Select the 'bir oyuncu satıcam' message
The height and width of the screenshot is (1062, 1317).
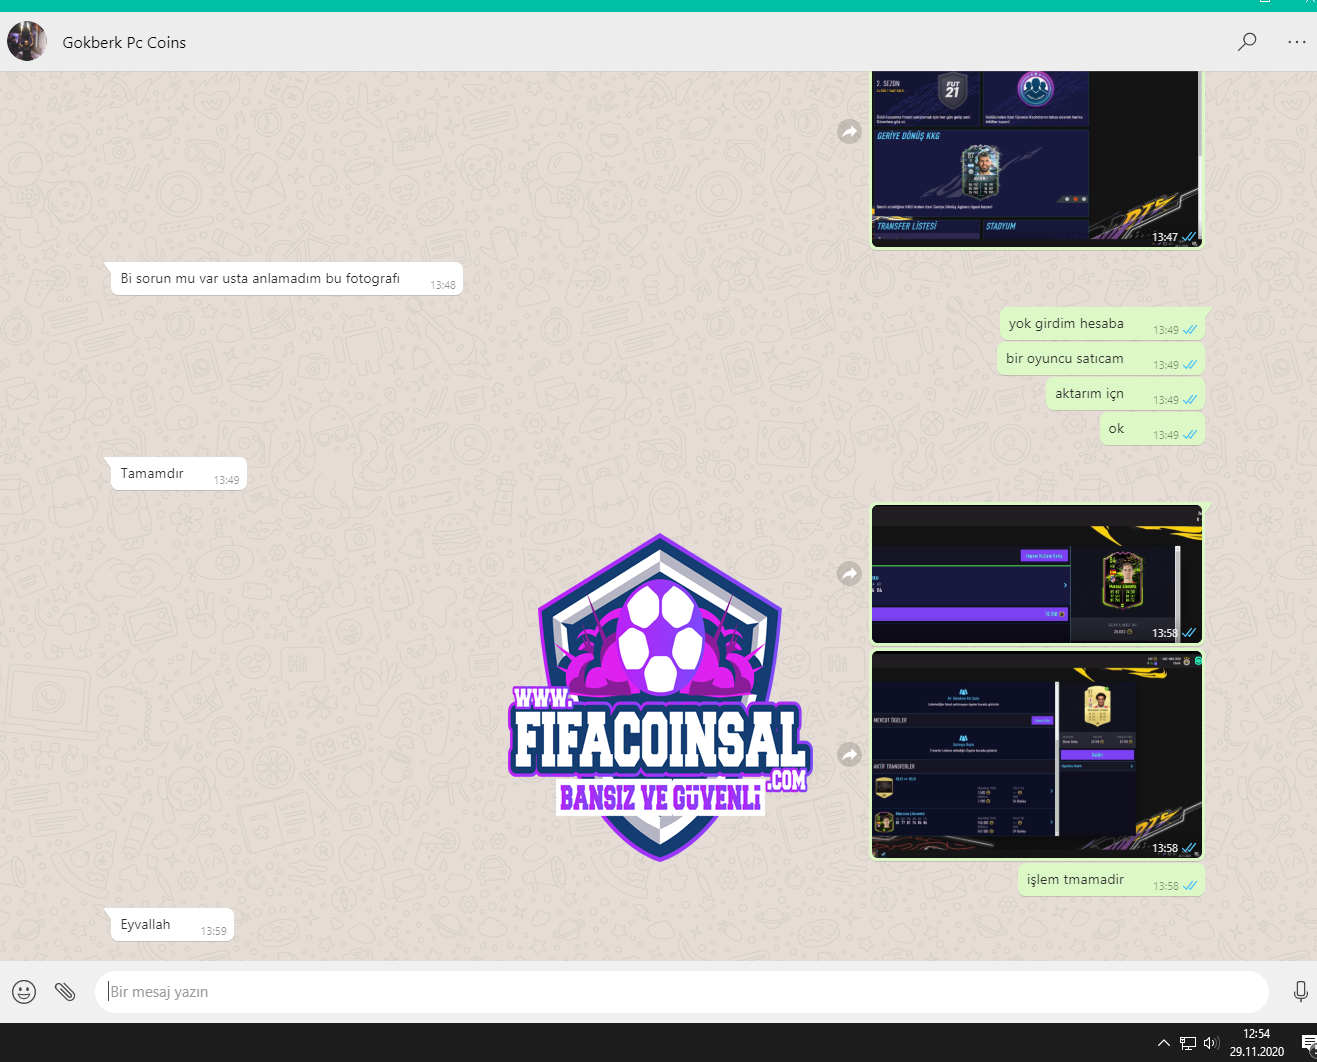coord(1100,359)
